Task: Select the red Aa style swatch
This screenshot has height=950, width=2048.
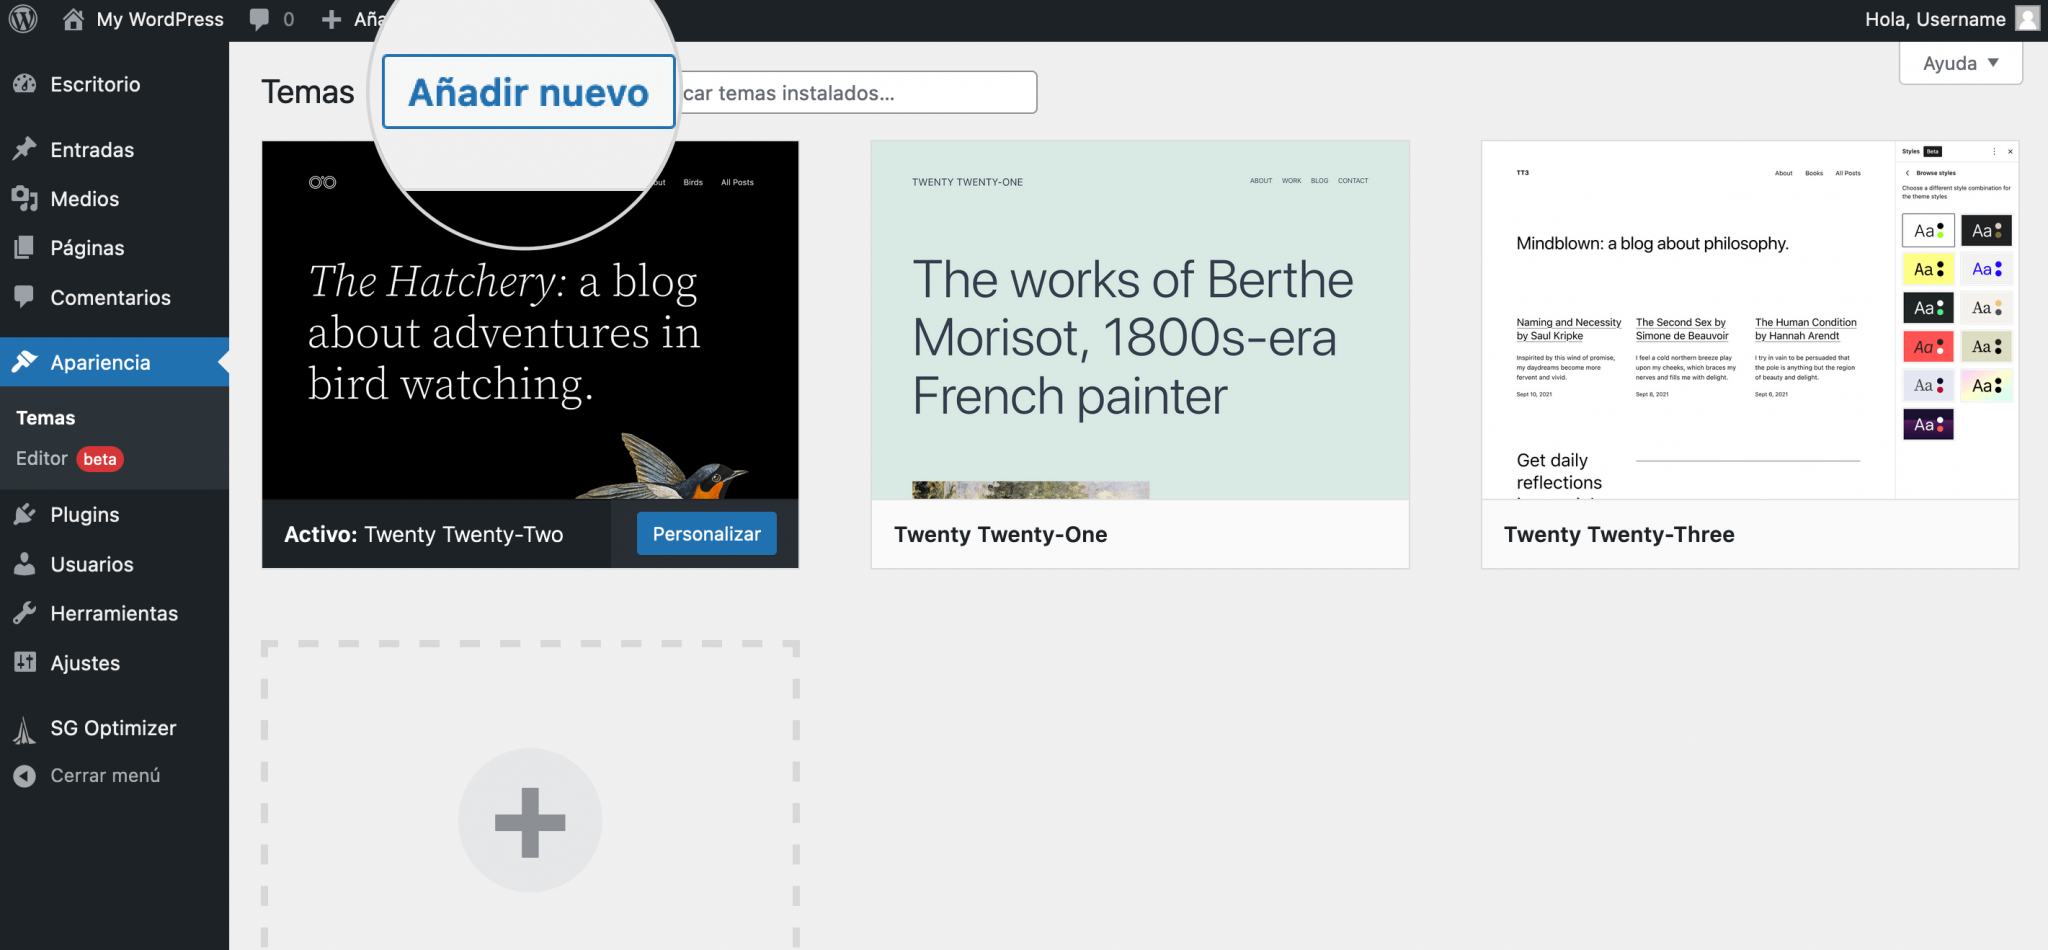Action: click(1927, 347)
